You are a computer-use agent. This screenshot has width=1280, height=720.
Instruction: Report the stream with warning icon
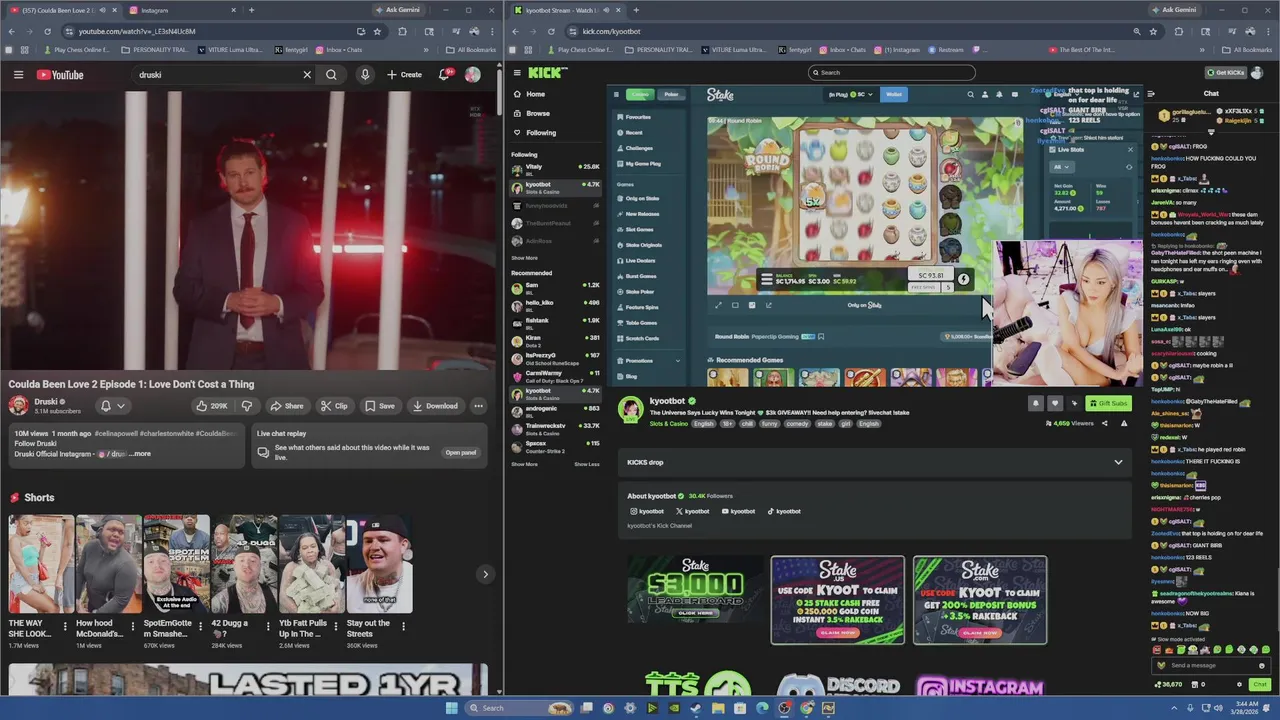1123,423
